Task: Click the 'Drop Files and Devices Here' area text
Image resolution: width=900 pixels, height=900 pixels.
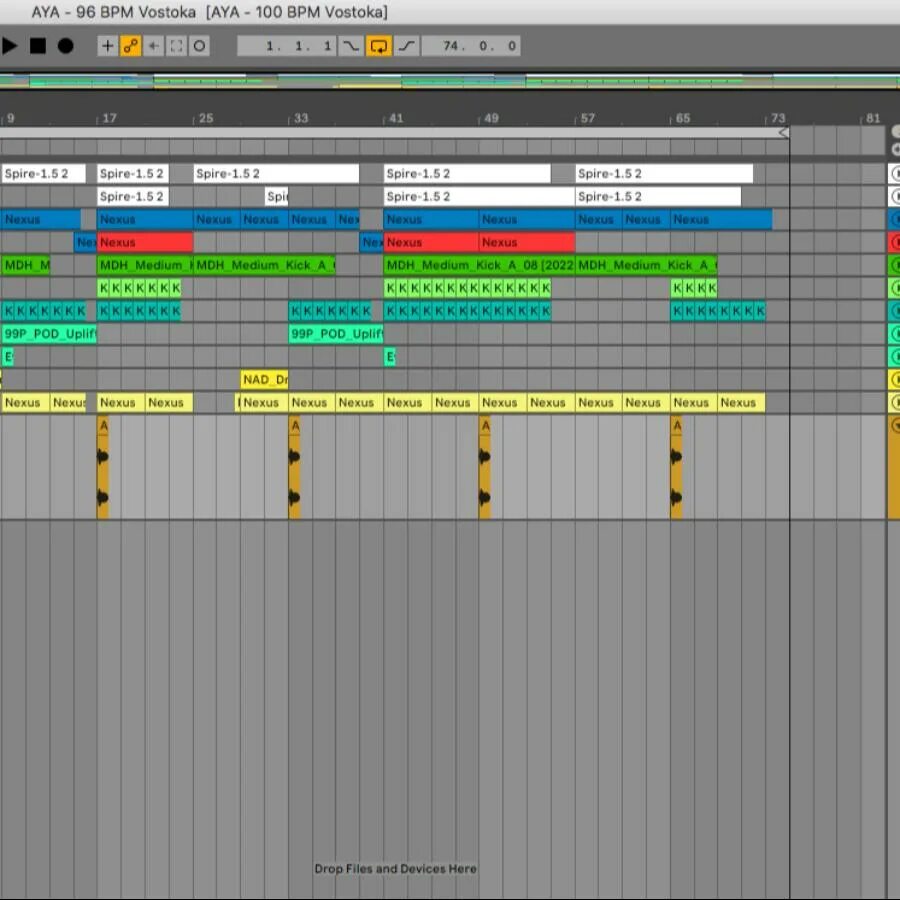Action: (395, 868)
